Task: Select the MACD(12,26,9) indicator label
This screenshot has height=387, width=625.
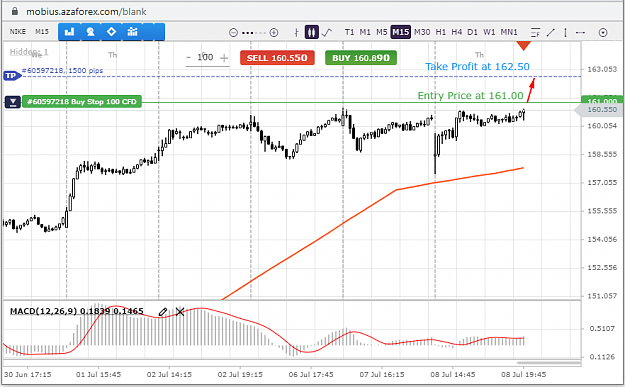Action: click(x=77, y=311)
